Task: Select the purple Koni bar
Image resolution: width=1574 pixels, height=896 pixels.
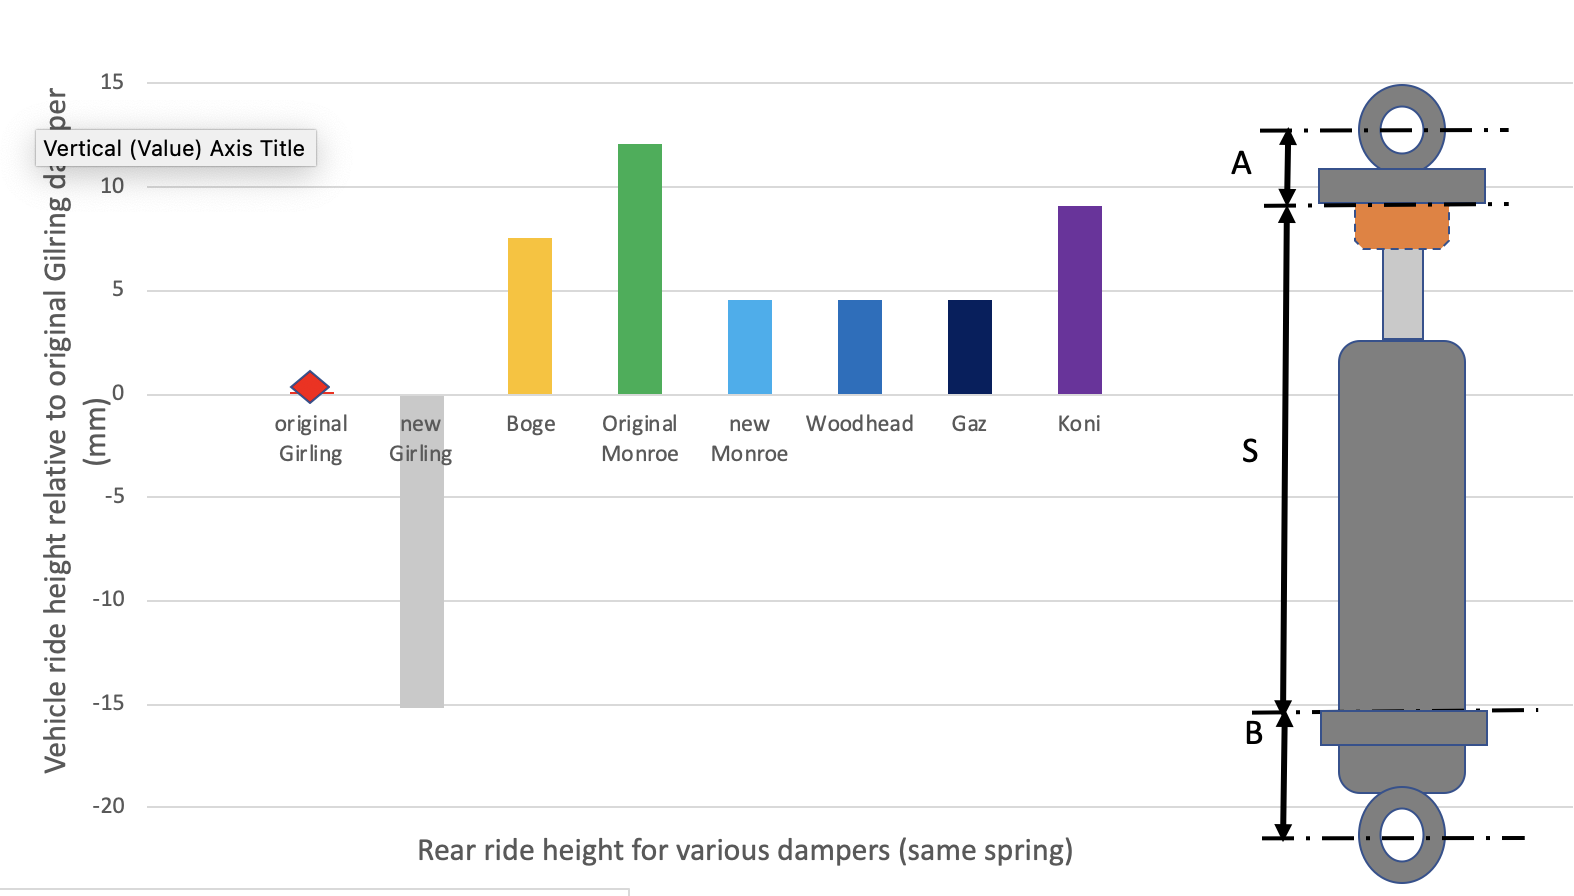Action: (x=1080, y=300)
